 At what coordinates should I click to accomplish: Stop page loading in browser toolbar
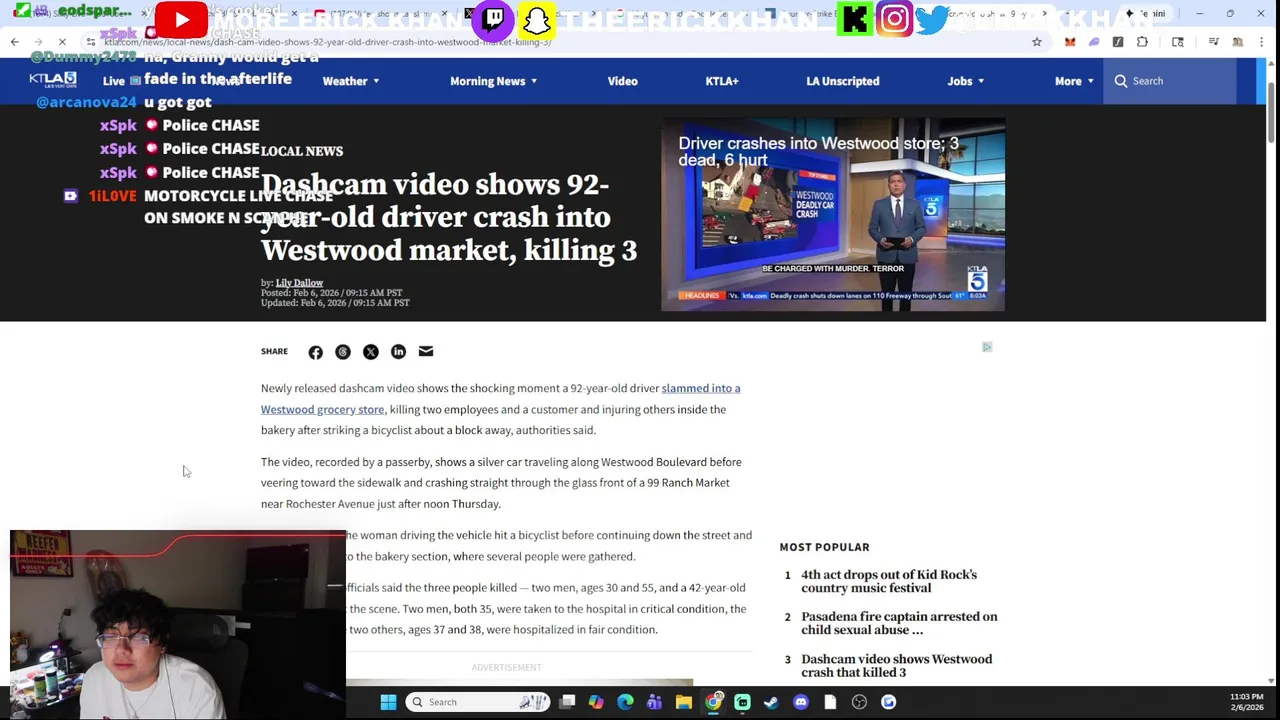(x=62, y=42)
